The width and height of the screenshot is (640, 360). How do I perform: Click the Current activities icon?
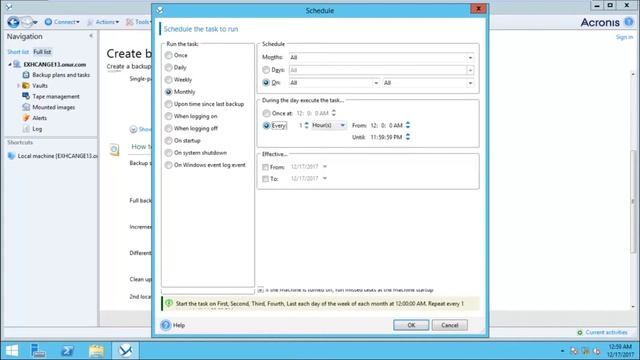click(580, 333)
